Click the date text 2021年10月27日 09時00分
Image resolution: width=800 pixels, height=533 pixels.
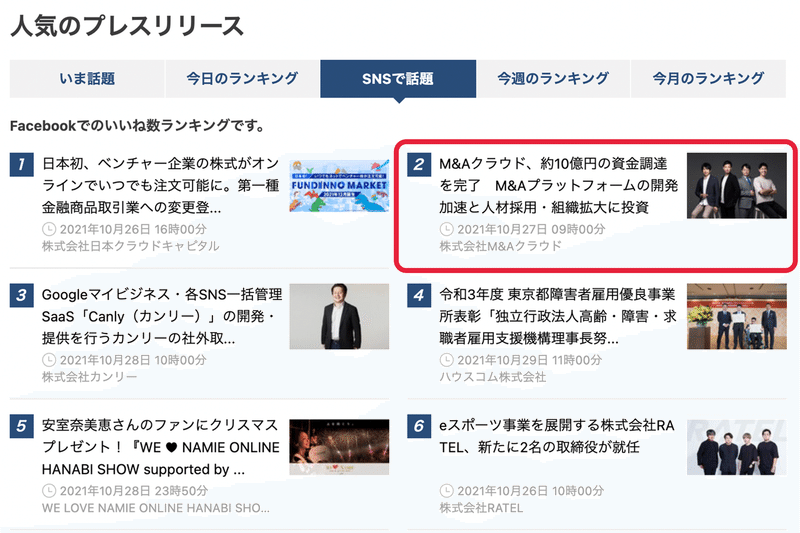coord(531,229)
